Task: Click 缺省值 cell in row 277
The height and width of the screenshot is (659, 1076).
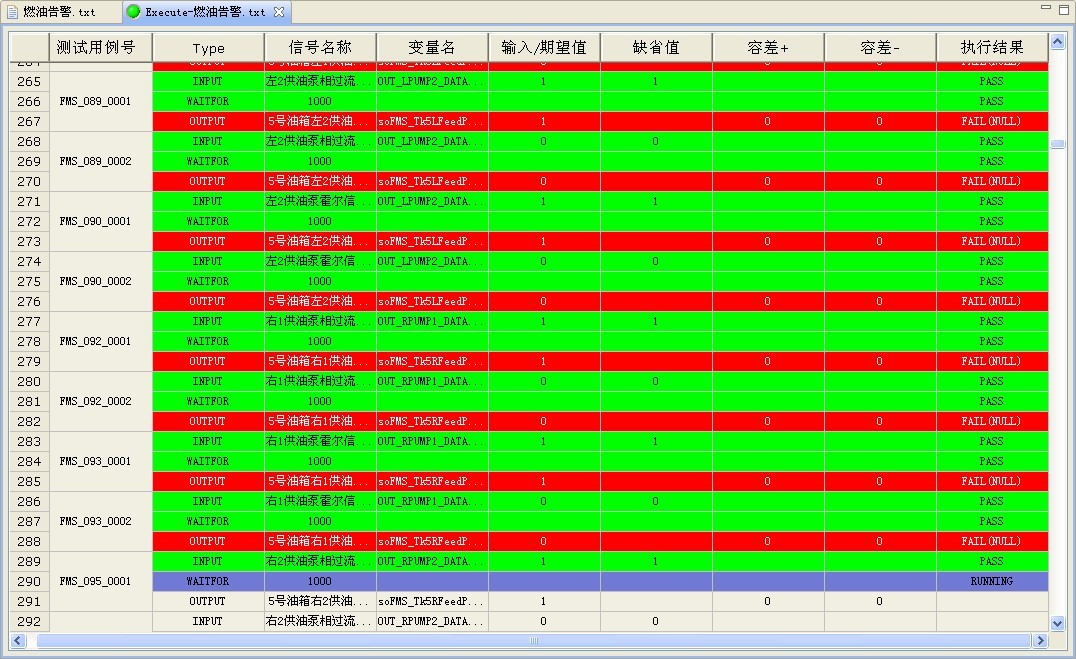Action: [655, 321]
